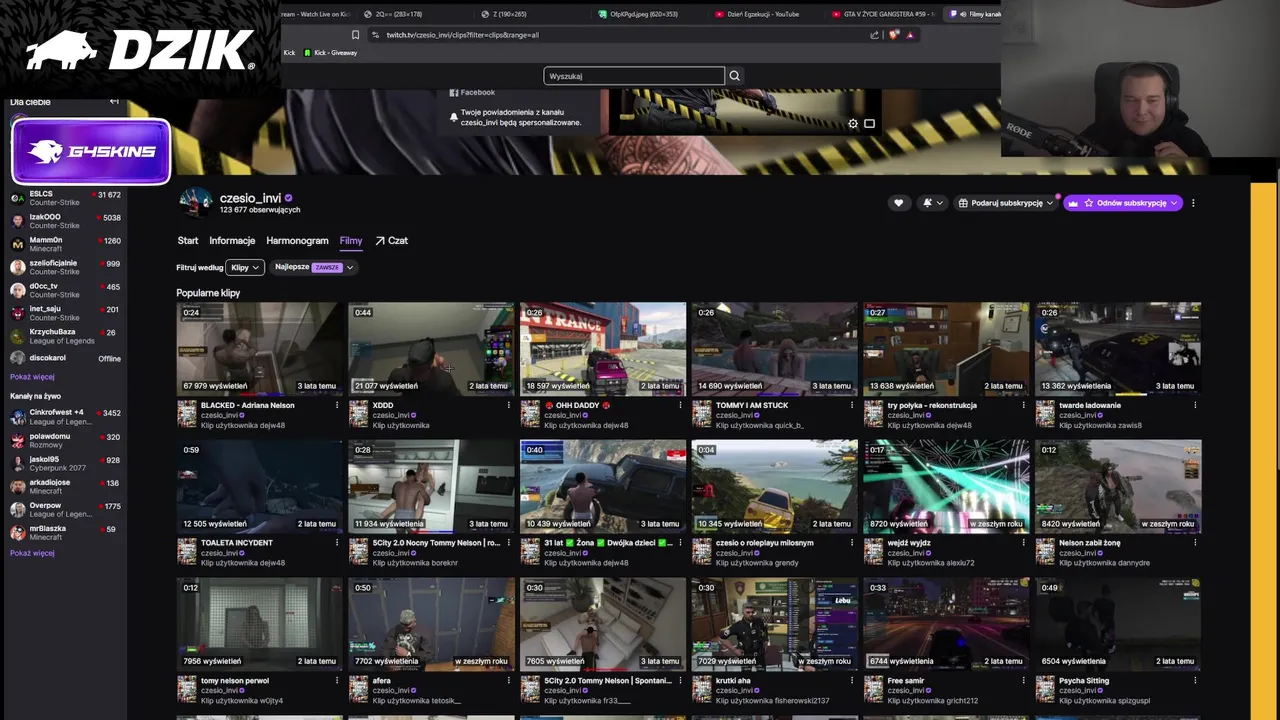Image resolution: width=1280 pixels, height=720 pixels.
Task: Click d0cc_tv avatar icon in sidebar
Action: pyautogui.click(x=17, y=290)
